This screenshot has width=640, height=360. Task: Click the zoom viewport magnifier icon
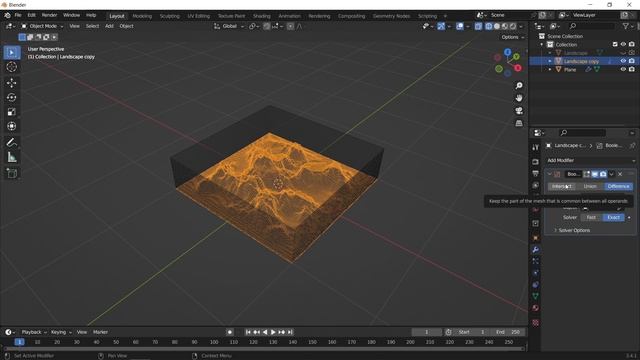click(519, 86)
